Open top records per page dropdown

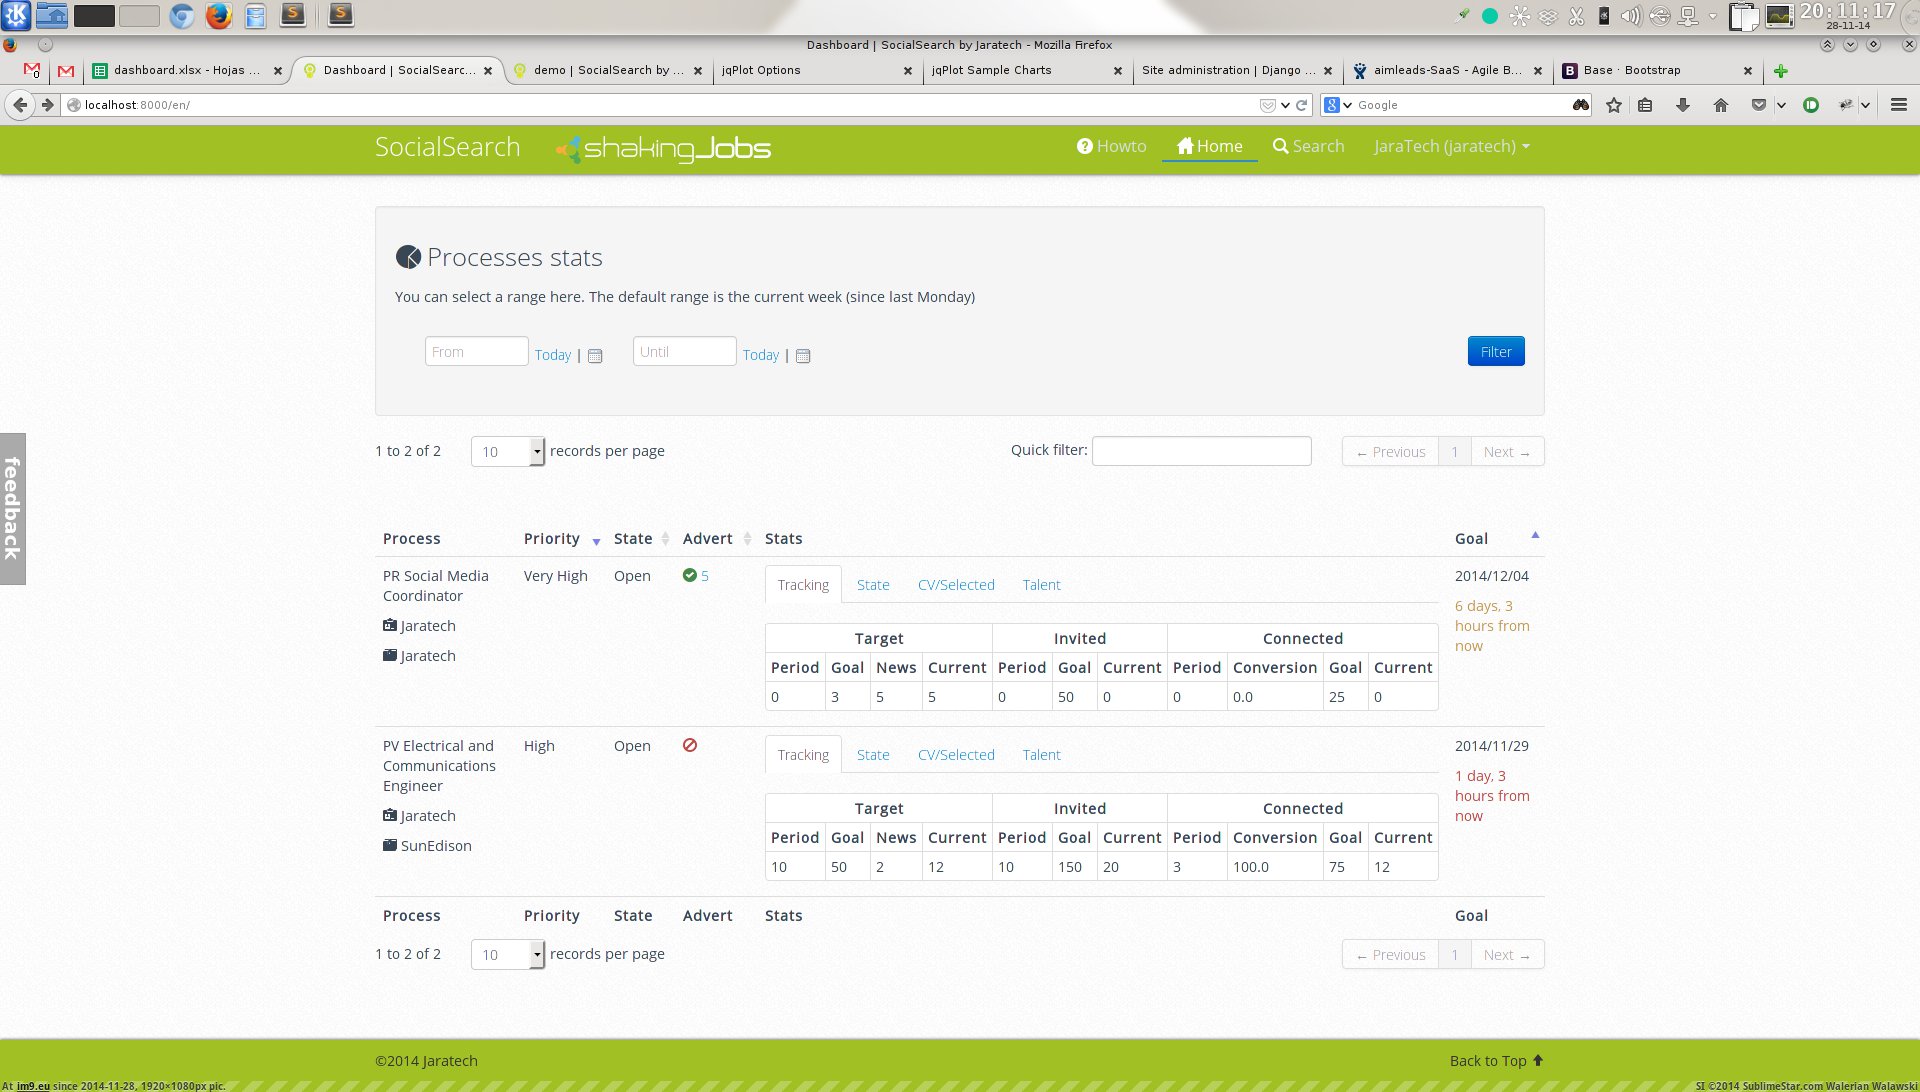tap(507, 452)
